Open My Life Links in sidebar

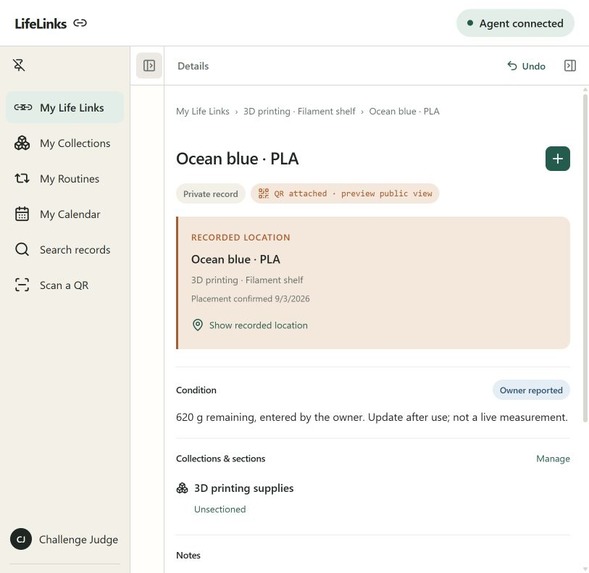pos(65,107)
